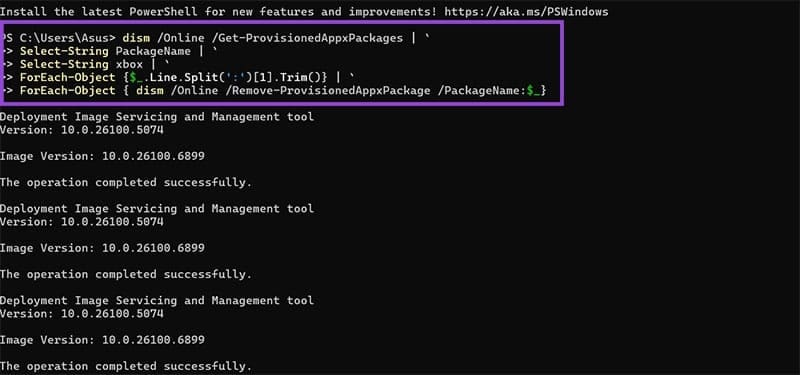Image resolution: width=800 pixels, height=375 pixels.
Task: Click first Version: 10.0.26100.5074 line
Action: tap(82, 130)
